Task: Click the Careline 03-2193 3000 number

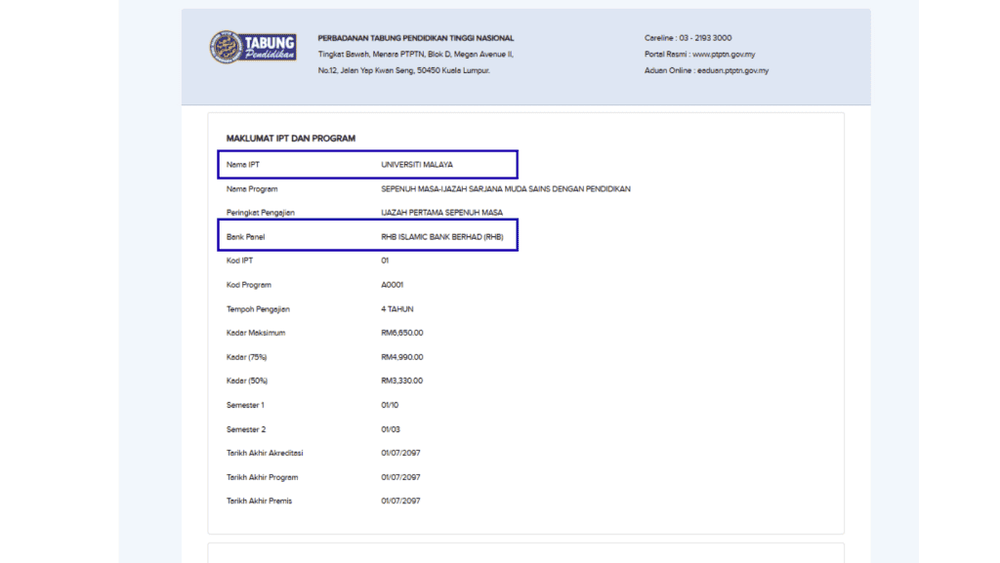Action: click(x=704, y=38)
